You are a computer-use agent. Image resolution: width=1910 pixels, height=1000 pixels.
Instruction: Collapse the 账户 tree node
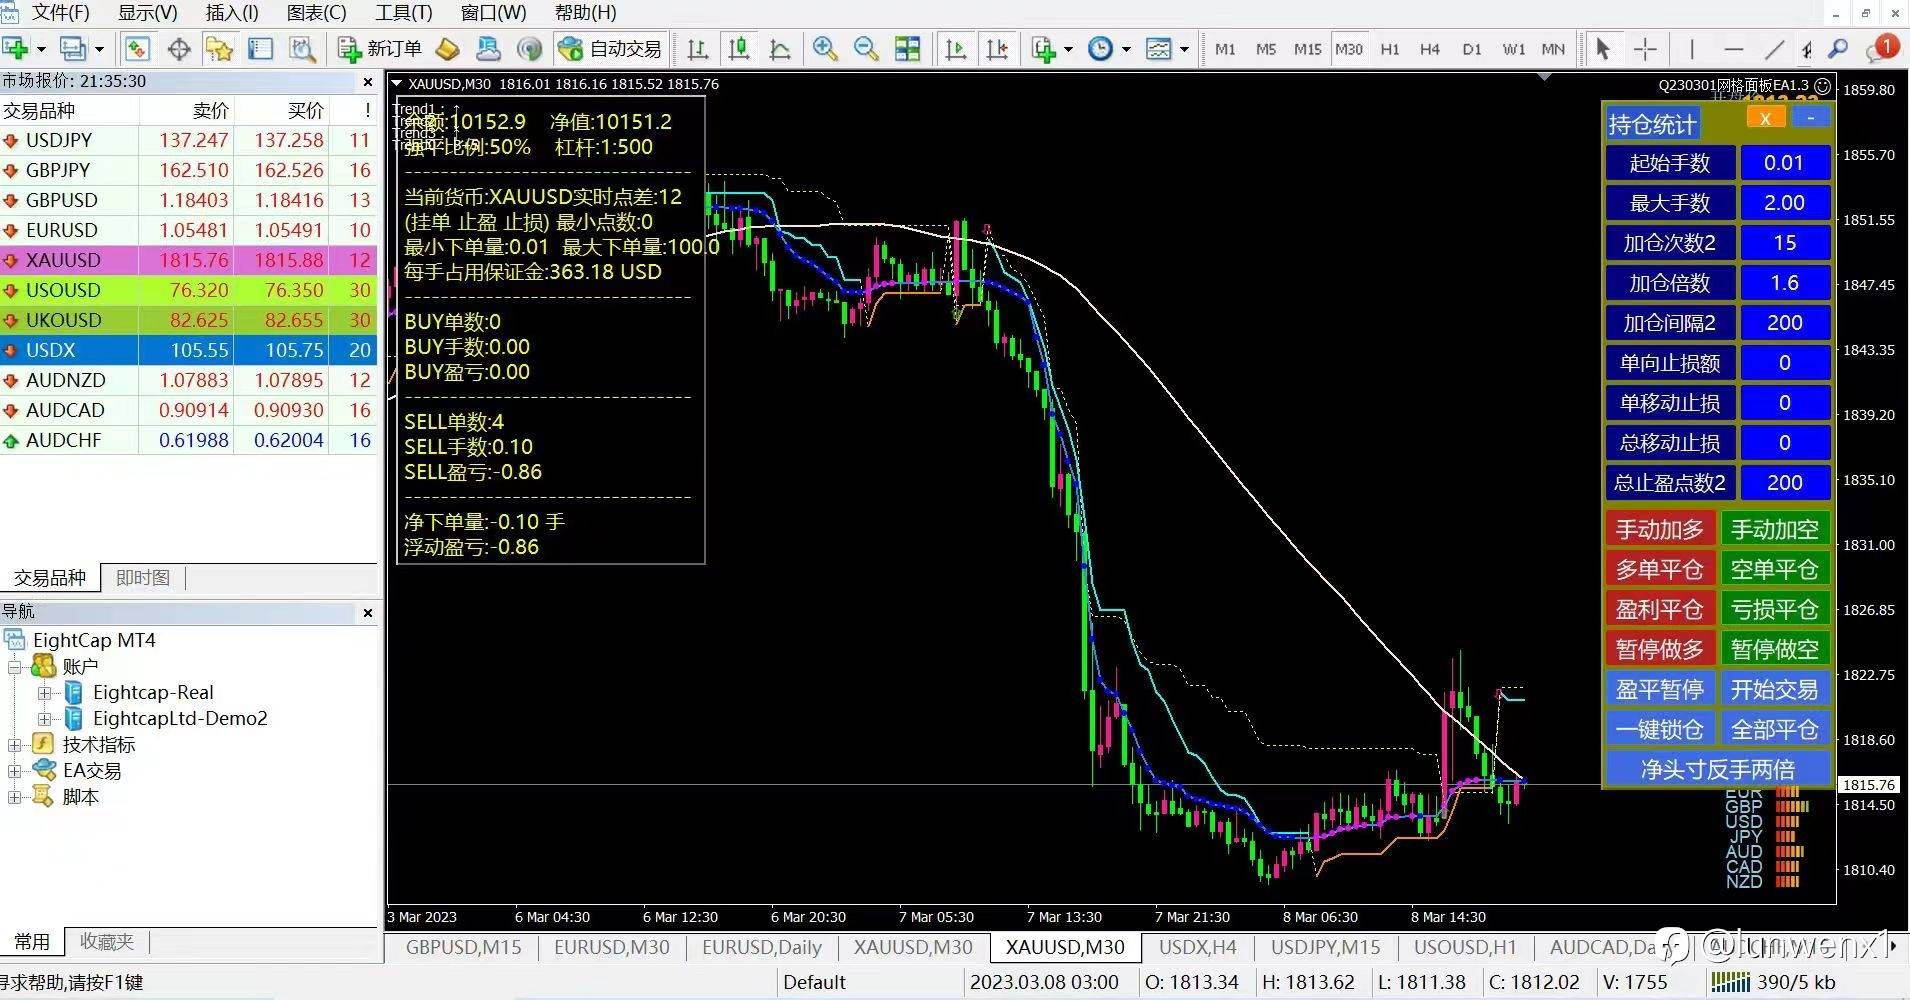[14, 666]
